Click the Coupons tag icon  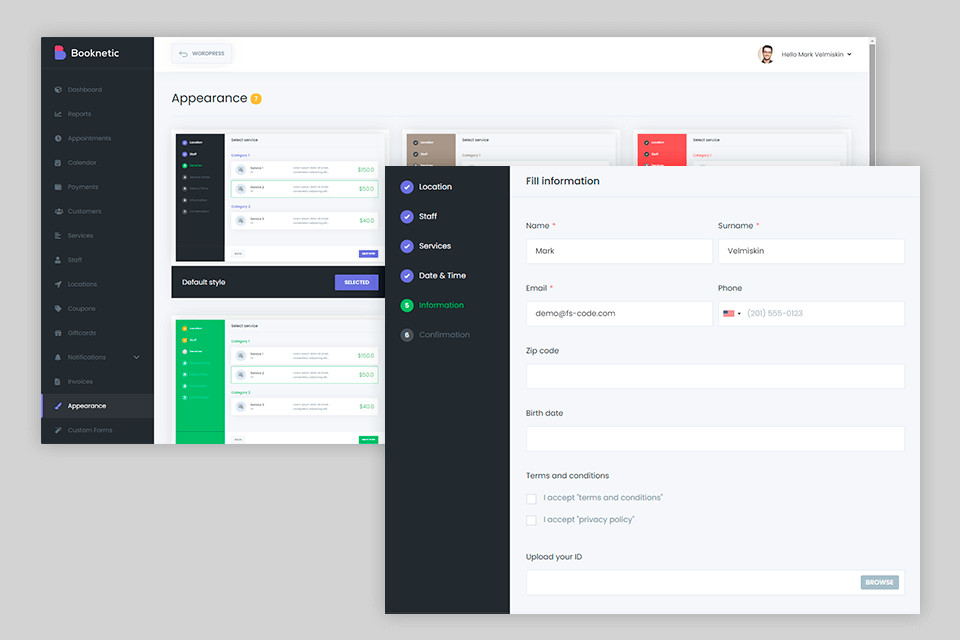[x=58, y=309]
